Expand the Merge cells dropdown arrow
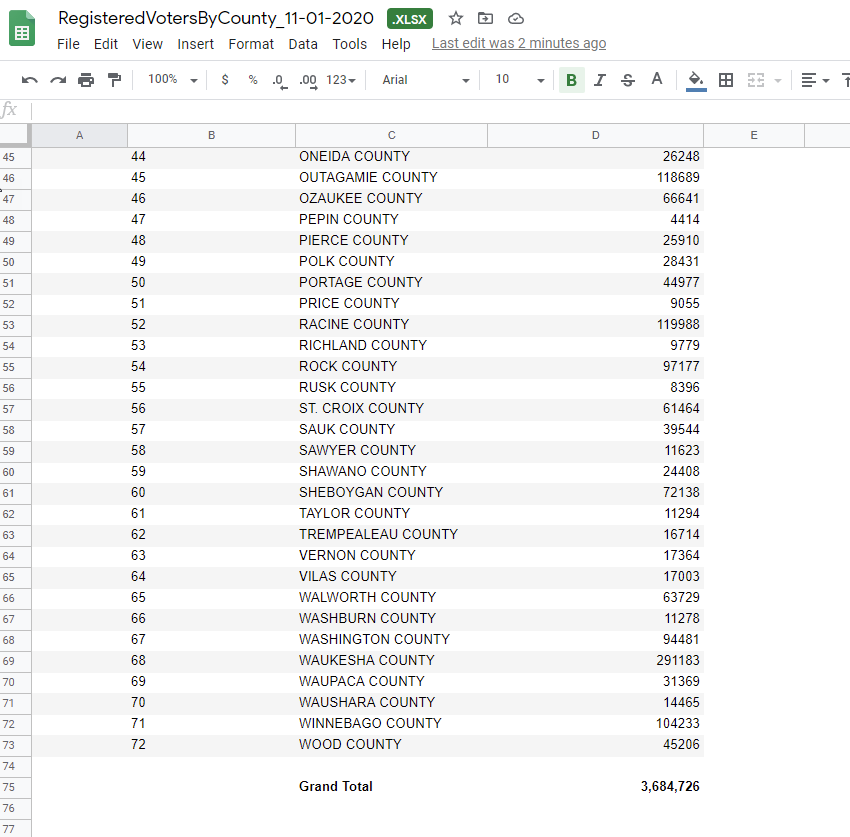Image resolution: width=850 pixels, height=837 pixels. [x=778, y=81]
